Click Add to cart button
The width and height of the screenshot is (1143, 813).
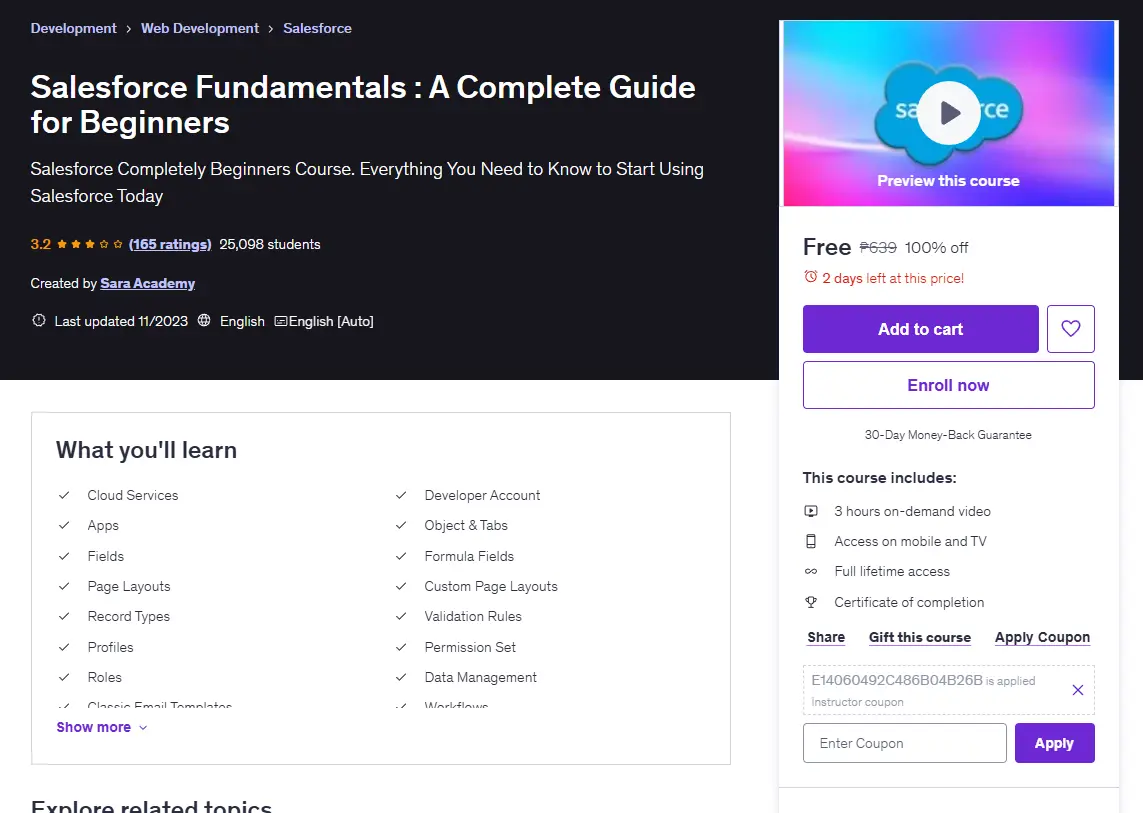coord(921,329)
